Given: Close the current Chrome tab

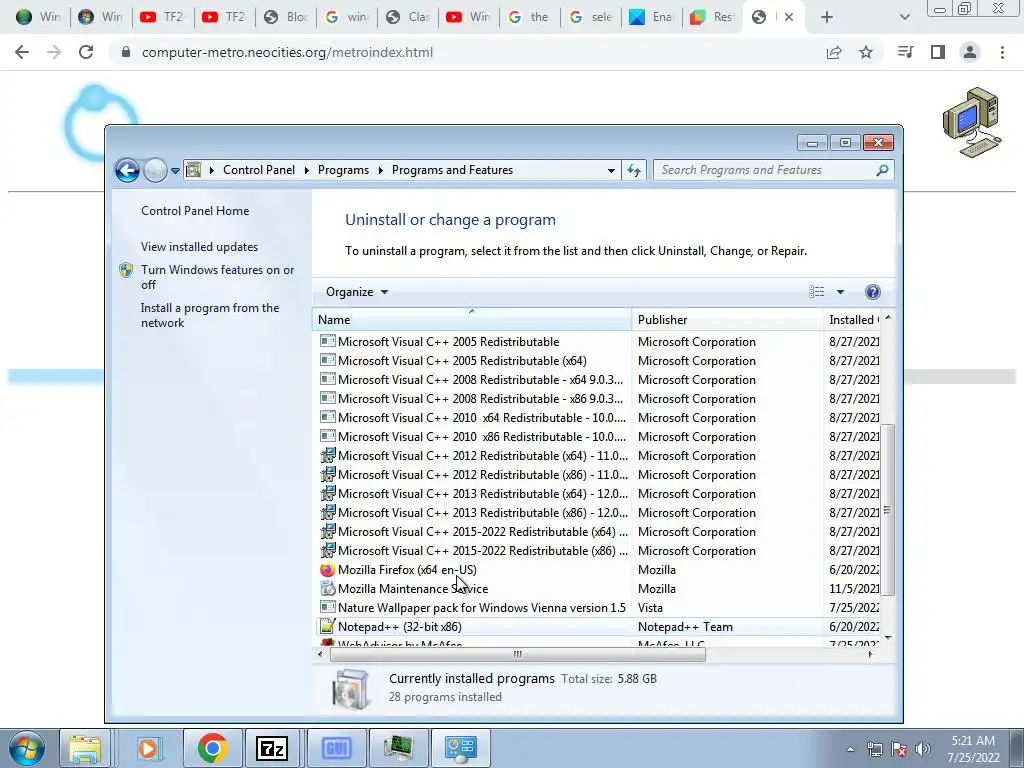Looking at the screenshot, I should point(789,17).
